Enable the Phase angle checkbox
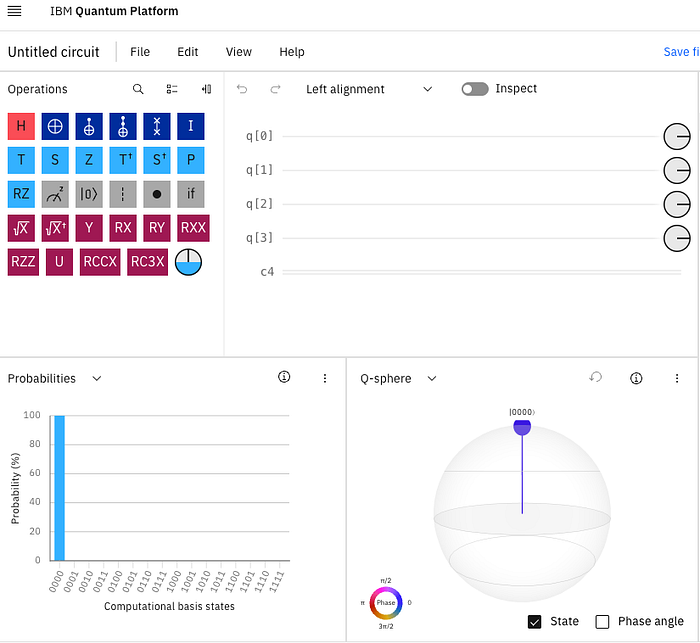Screen dimensions: 700x643 pyautogui.click(x=602, y=622)
